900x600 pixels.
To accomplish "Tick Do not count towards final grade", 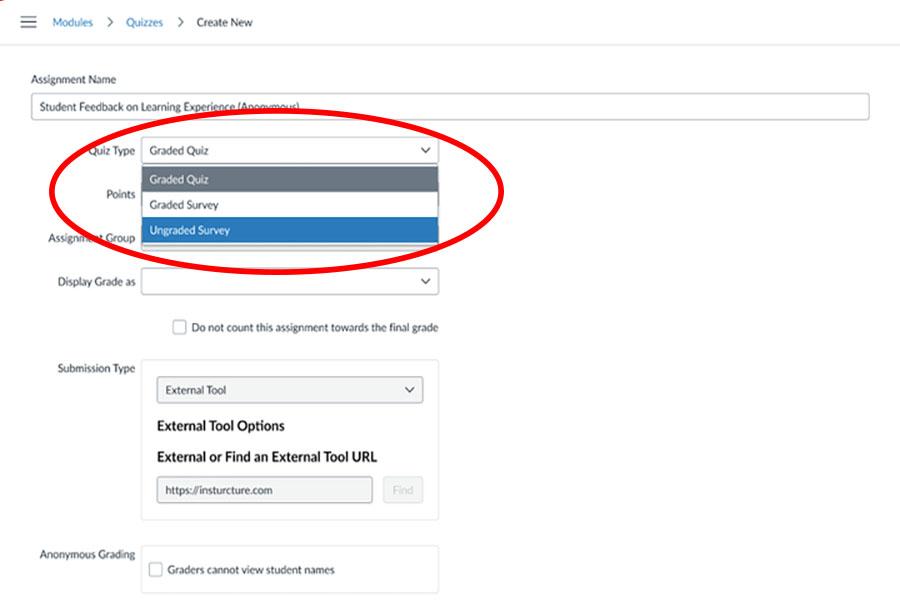I will [179, 327].
